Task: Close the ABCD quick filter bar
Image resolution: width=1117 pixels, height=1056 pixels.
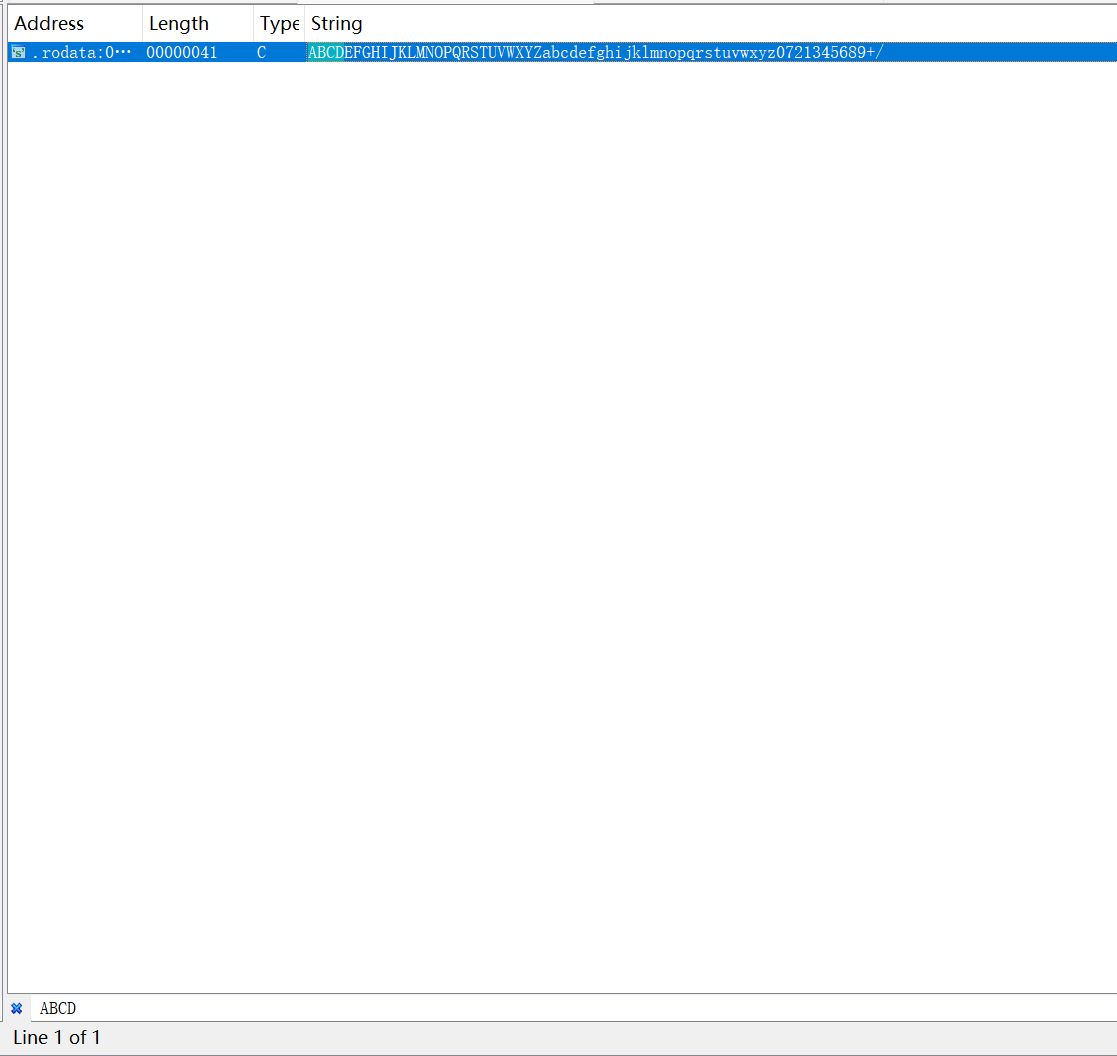Action: [x=16, y=1008]
